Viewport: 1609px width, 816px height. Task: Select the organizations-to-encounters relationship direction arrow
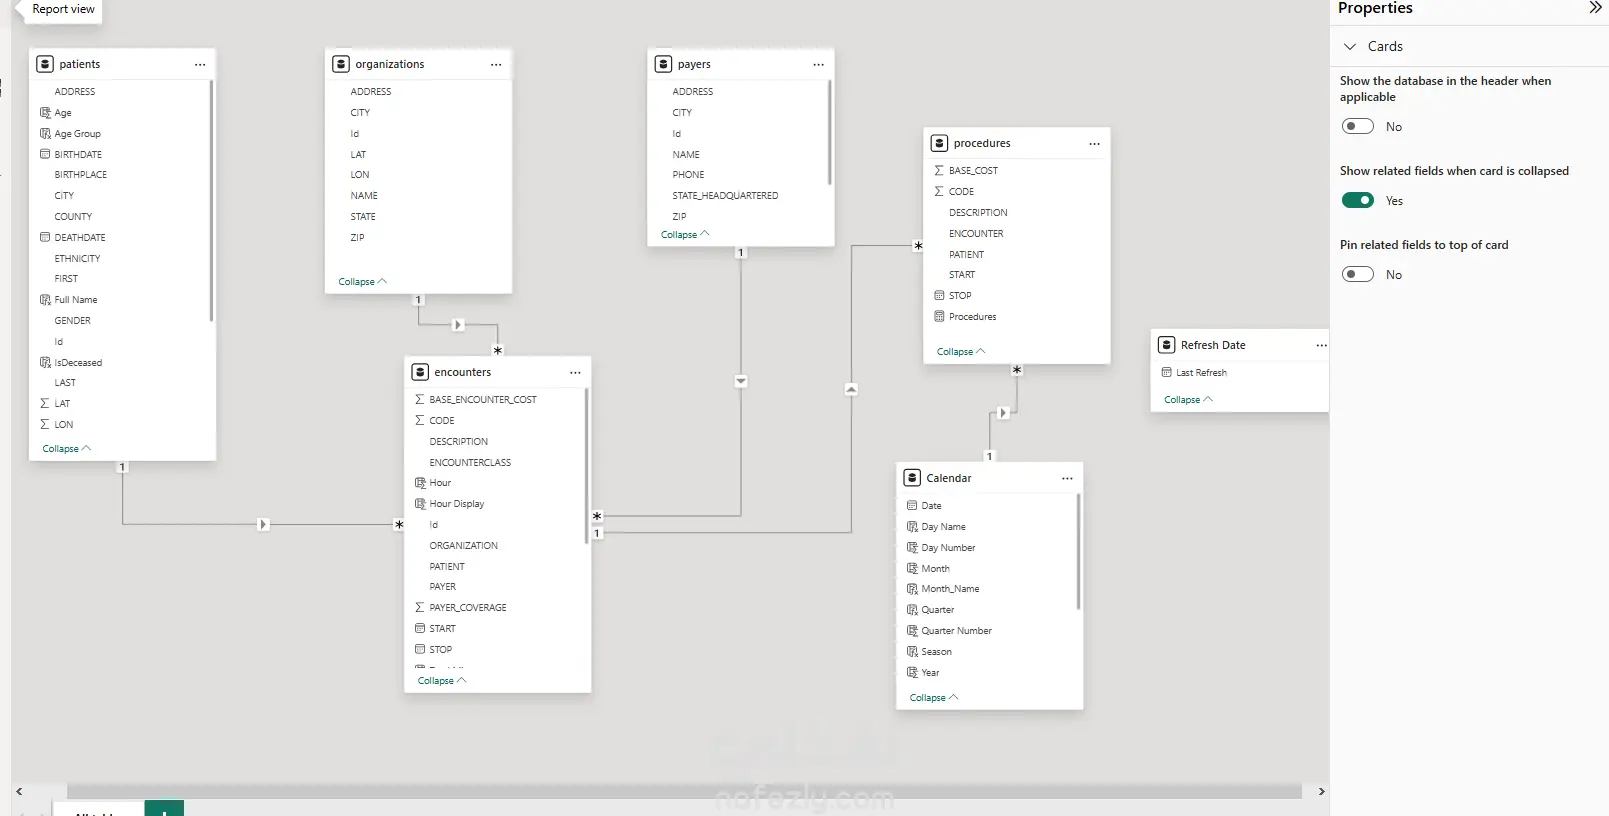[x=458, y=324]
